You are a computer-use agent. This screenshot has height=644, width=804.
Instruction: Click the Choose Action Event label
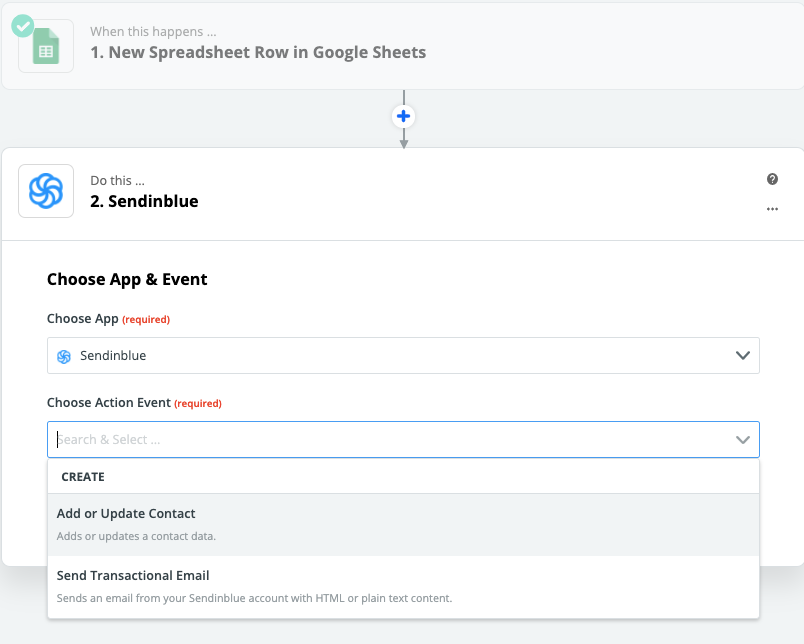tap(109, 402)
